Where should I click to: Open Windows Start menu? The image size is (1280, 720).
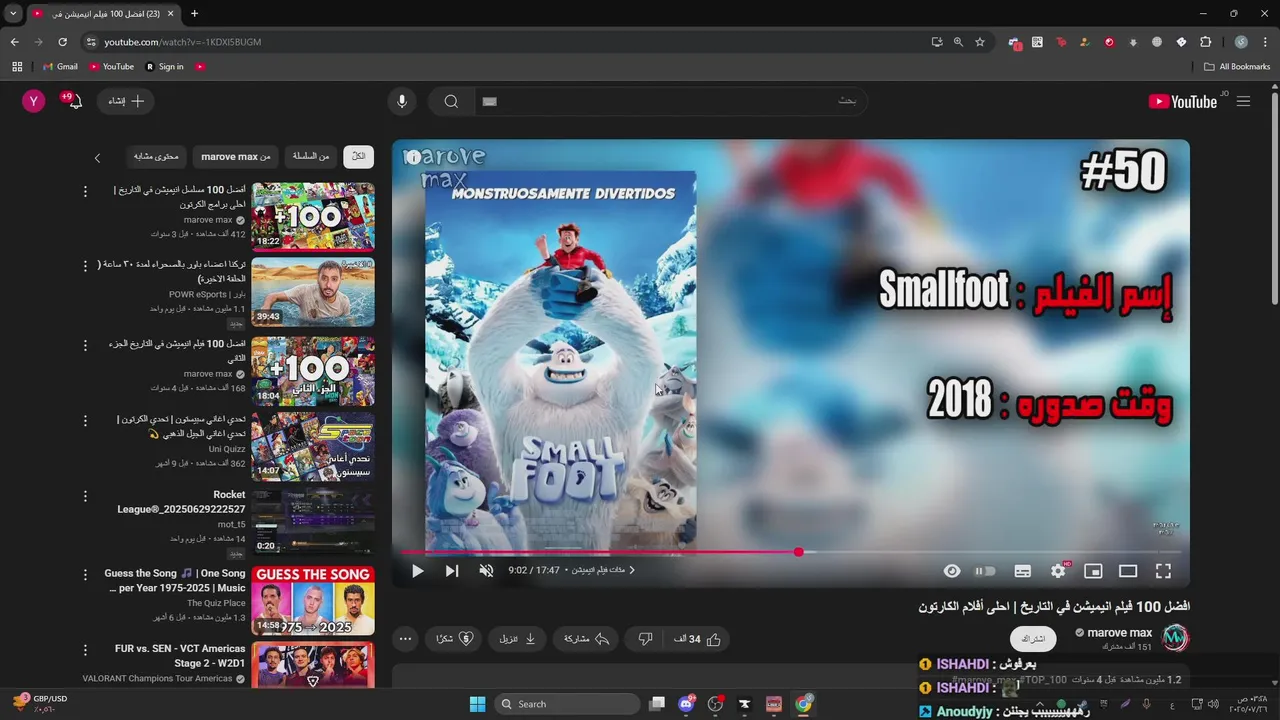[x=477, y=704]
